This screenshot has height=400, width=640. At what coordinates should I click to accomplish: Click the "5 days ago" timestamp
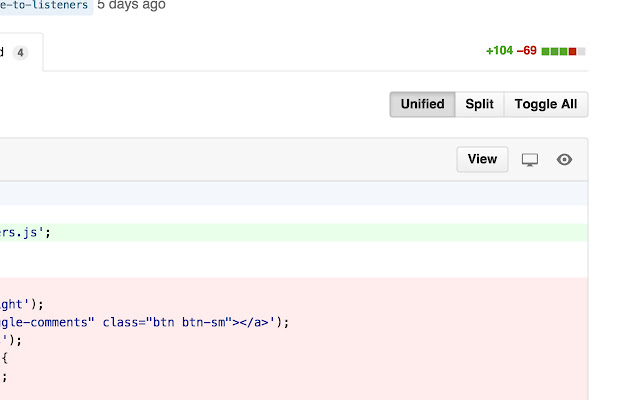(131, 5)
